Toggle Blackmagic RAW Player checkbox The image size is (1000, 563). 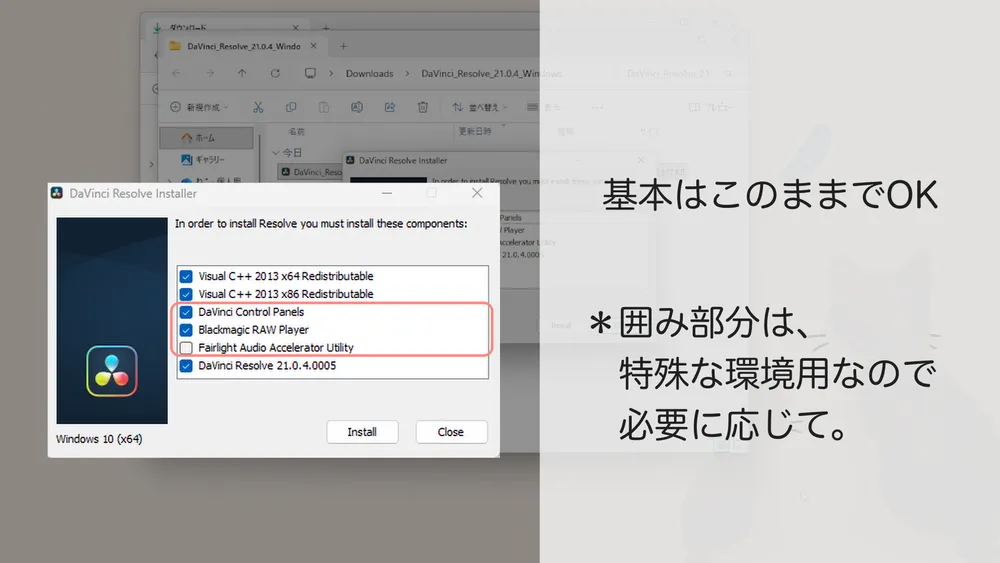[186, 330]
